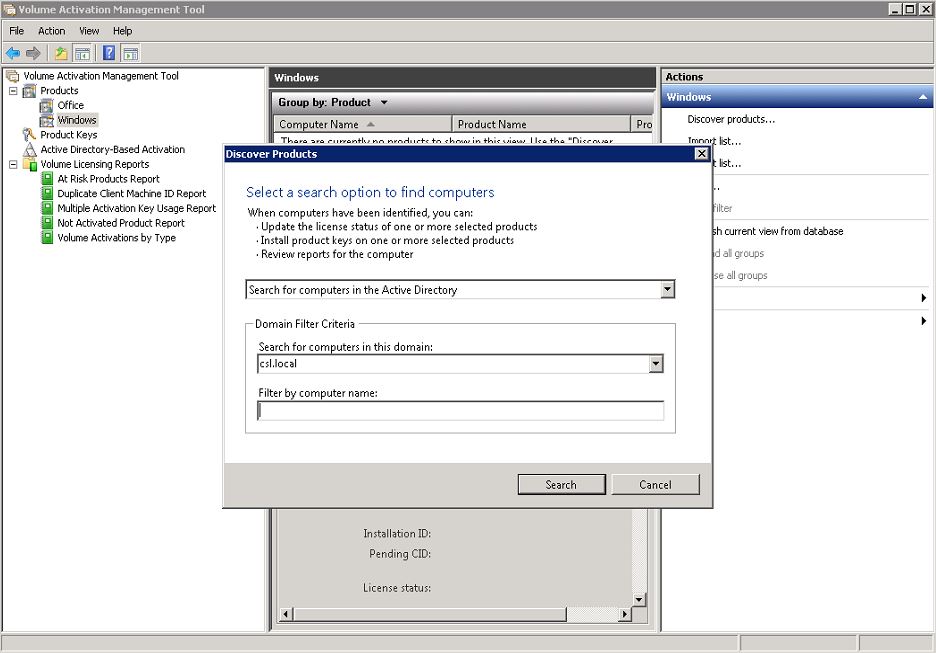The height and width of the screenshot is (653, 936).
Task: Click the Forward arrow toolbar icon
Action: click(33, 53)
